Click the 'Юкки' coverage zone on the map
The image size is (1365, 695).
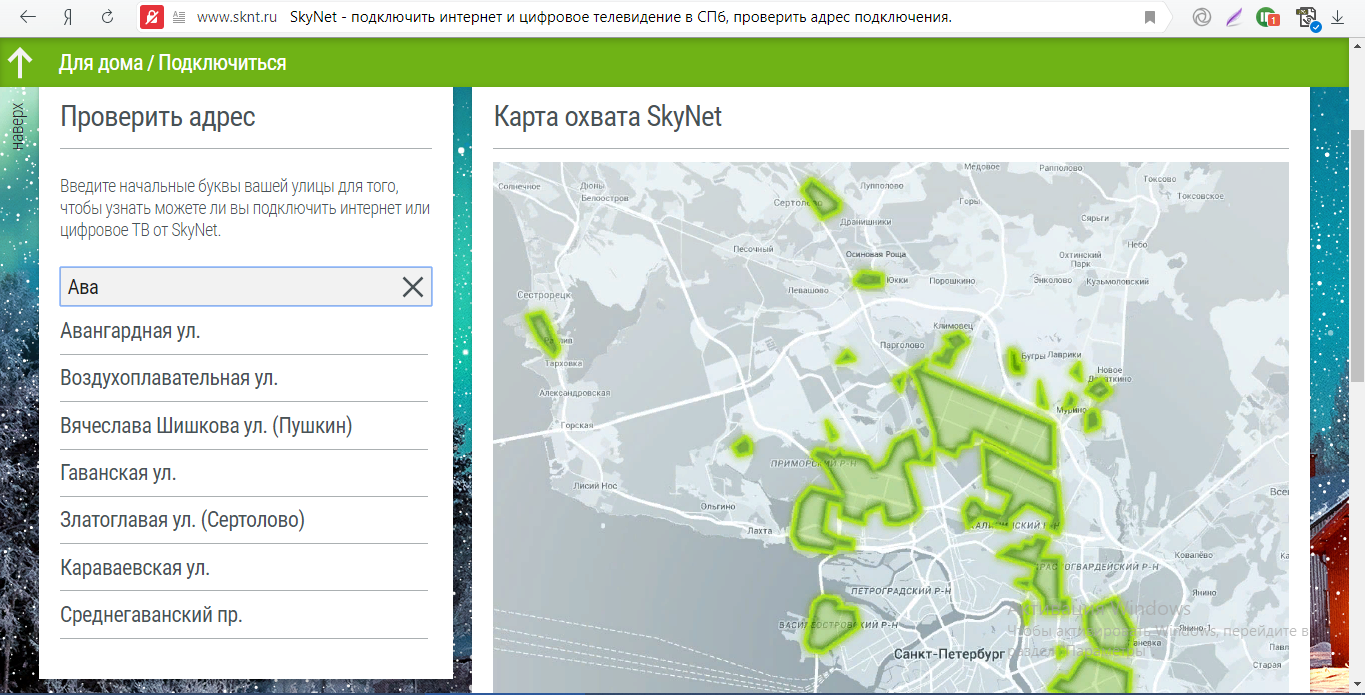pyautogui.click(x=868, y=279)
